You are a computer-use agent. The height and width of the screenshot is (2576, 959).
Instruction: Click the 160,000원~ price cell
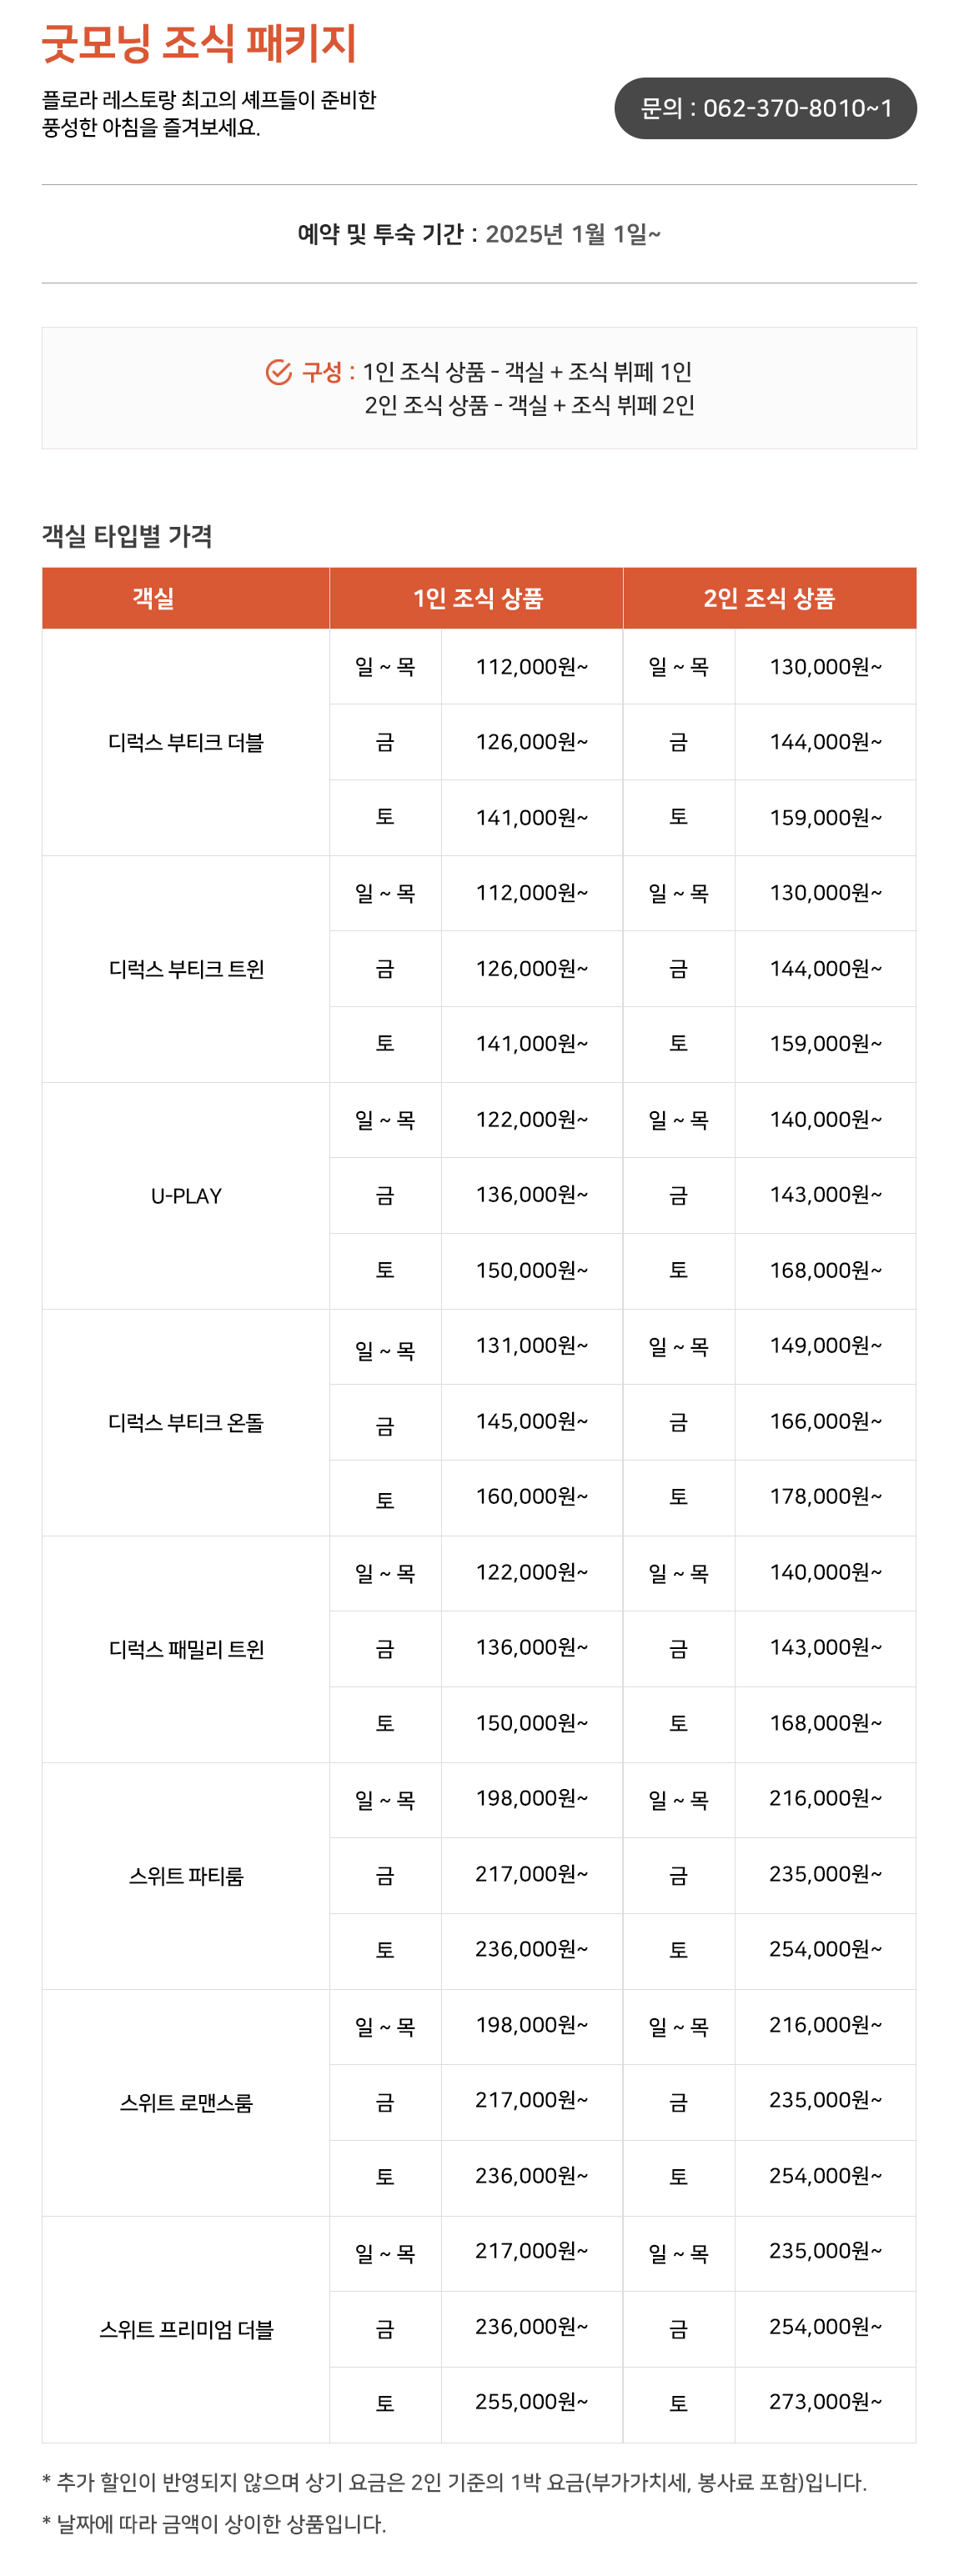pos(532,1497)
